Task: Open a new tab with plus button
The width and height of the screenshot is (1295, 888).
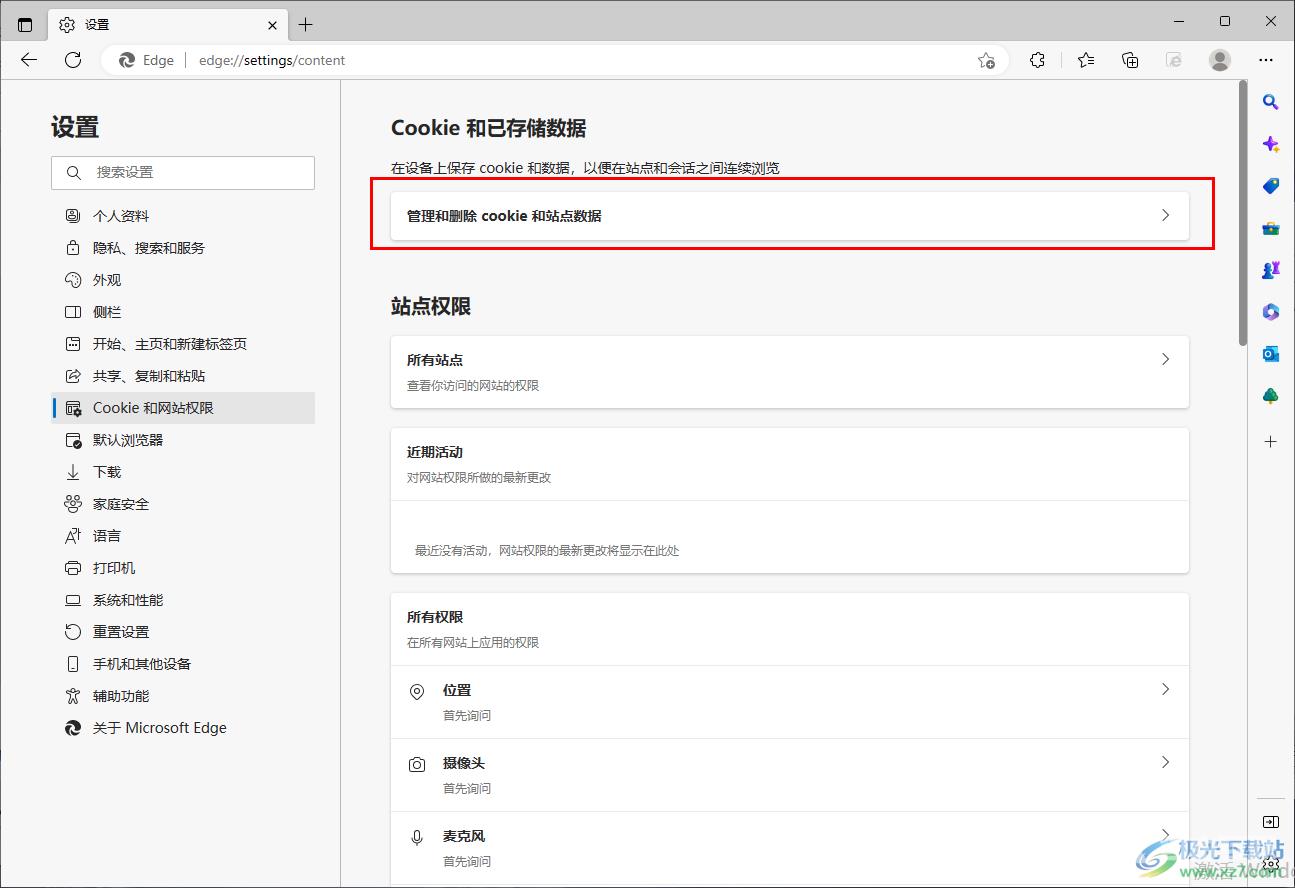Action: click(x=306, y=25)
